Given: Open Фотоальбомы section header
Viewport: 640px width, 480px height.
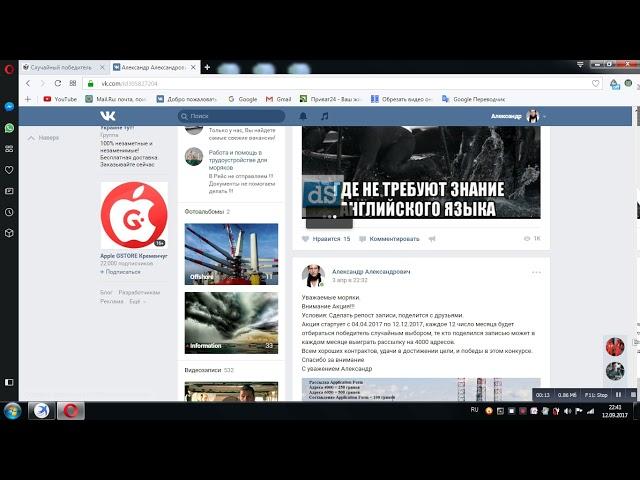Looking at the screenshot, I should point(207,212).
